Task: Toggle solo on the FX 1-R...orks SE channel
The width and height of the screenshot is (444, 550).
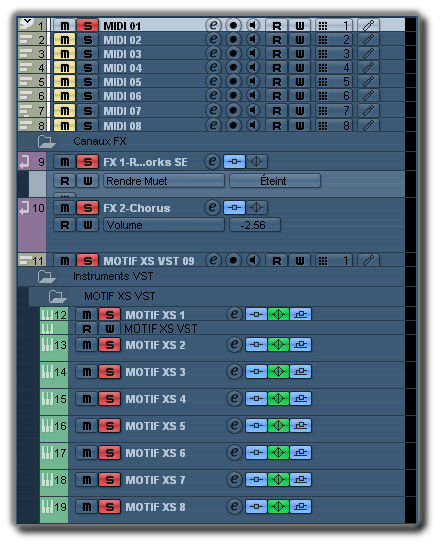Action: (88, 162)
